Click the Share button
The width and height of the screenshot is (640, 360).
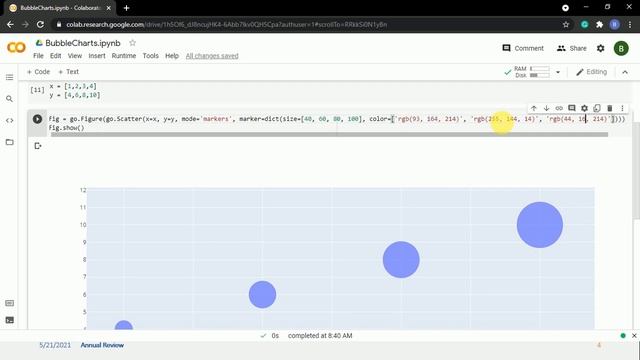tap(571, 48)
